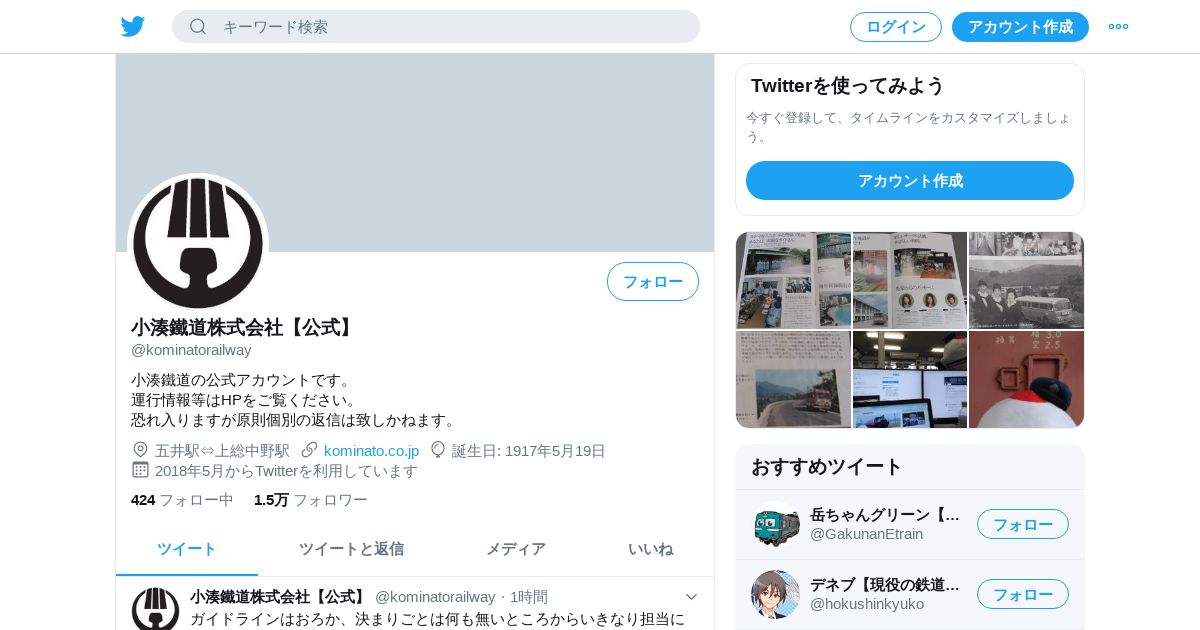Click the Twitter bird logo

(133, 27)
